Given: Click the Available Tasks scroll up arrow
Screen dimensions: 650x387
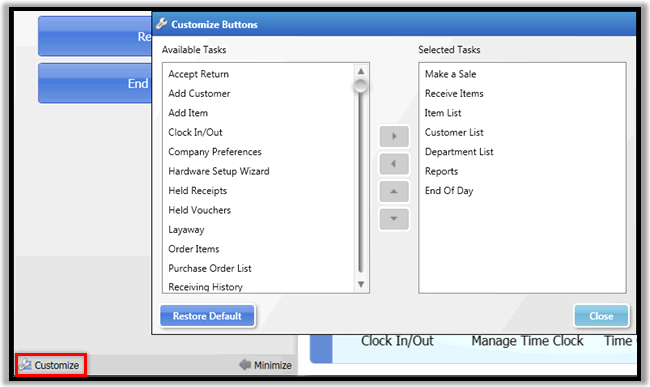Looking at the screenshot, I should point(361,71).
